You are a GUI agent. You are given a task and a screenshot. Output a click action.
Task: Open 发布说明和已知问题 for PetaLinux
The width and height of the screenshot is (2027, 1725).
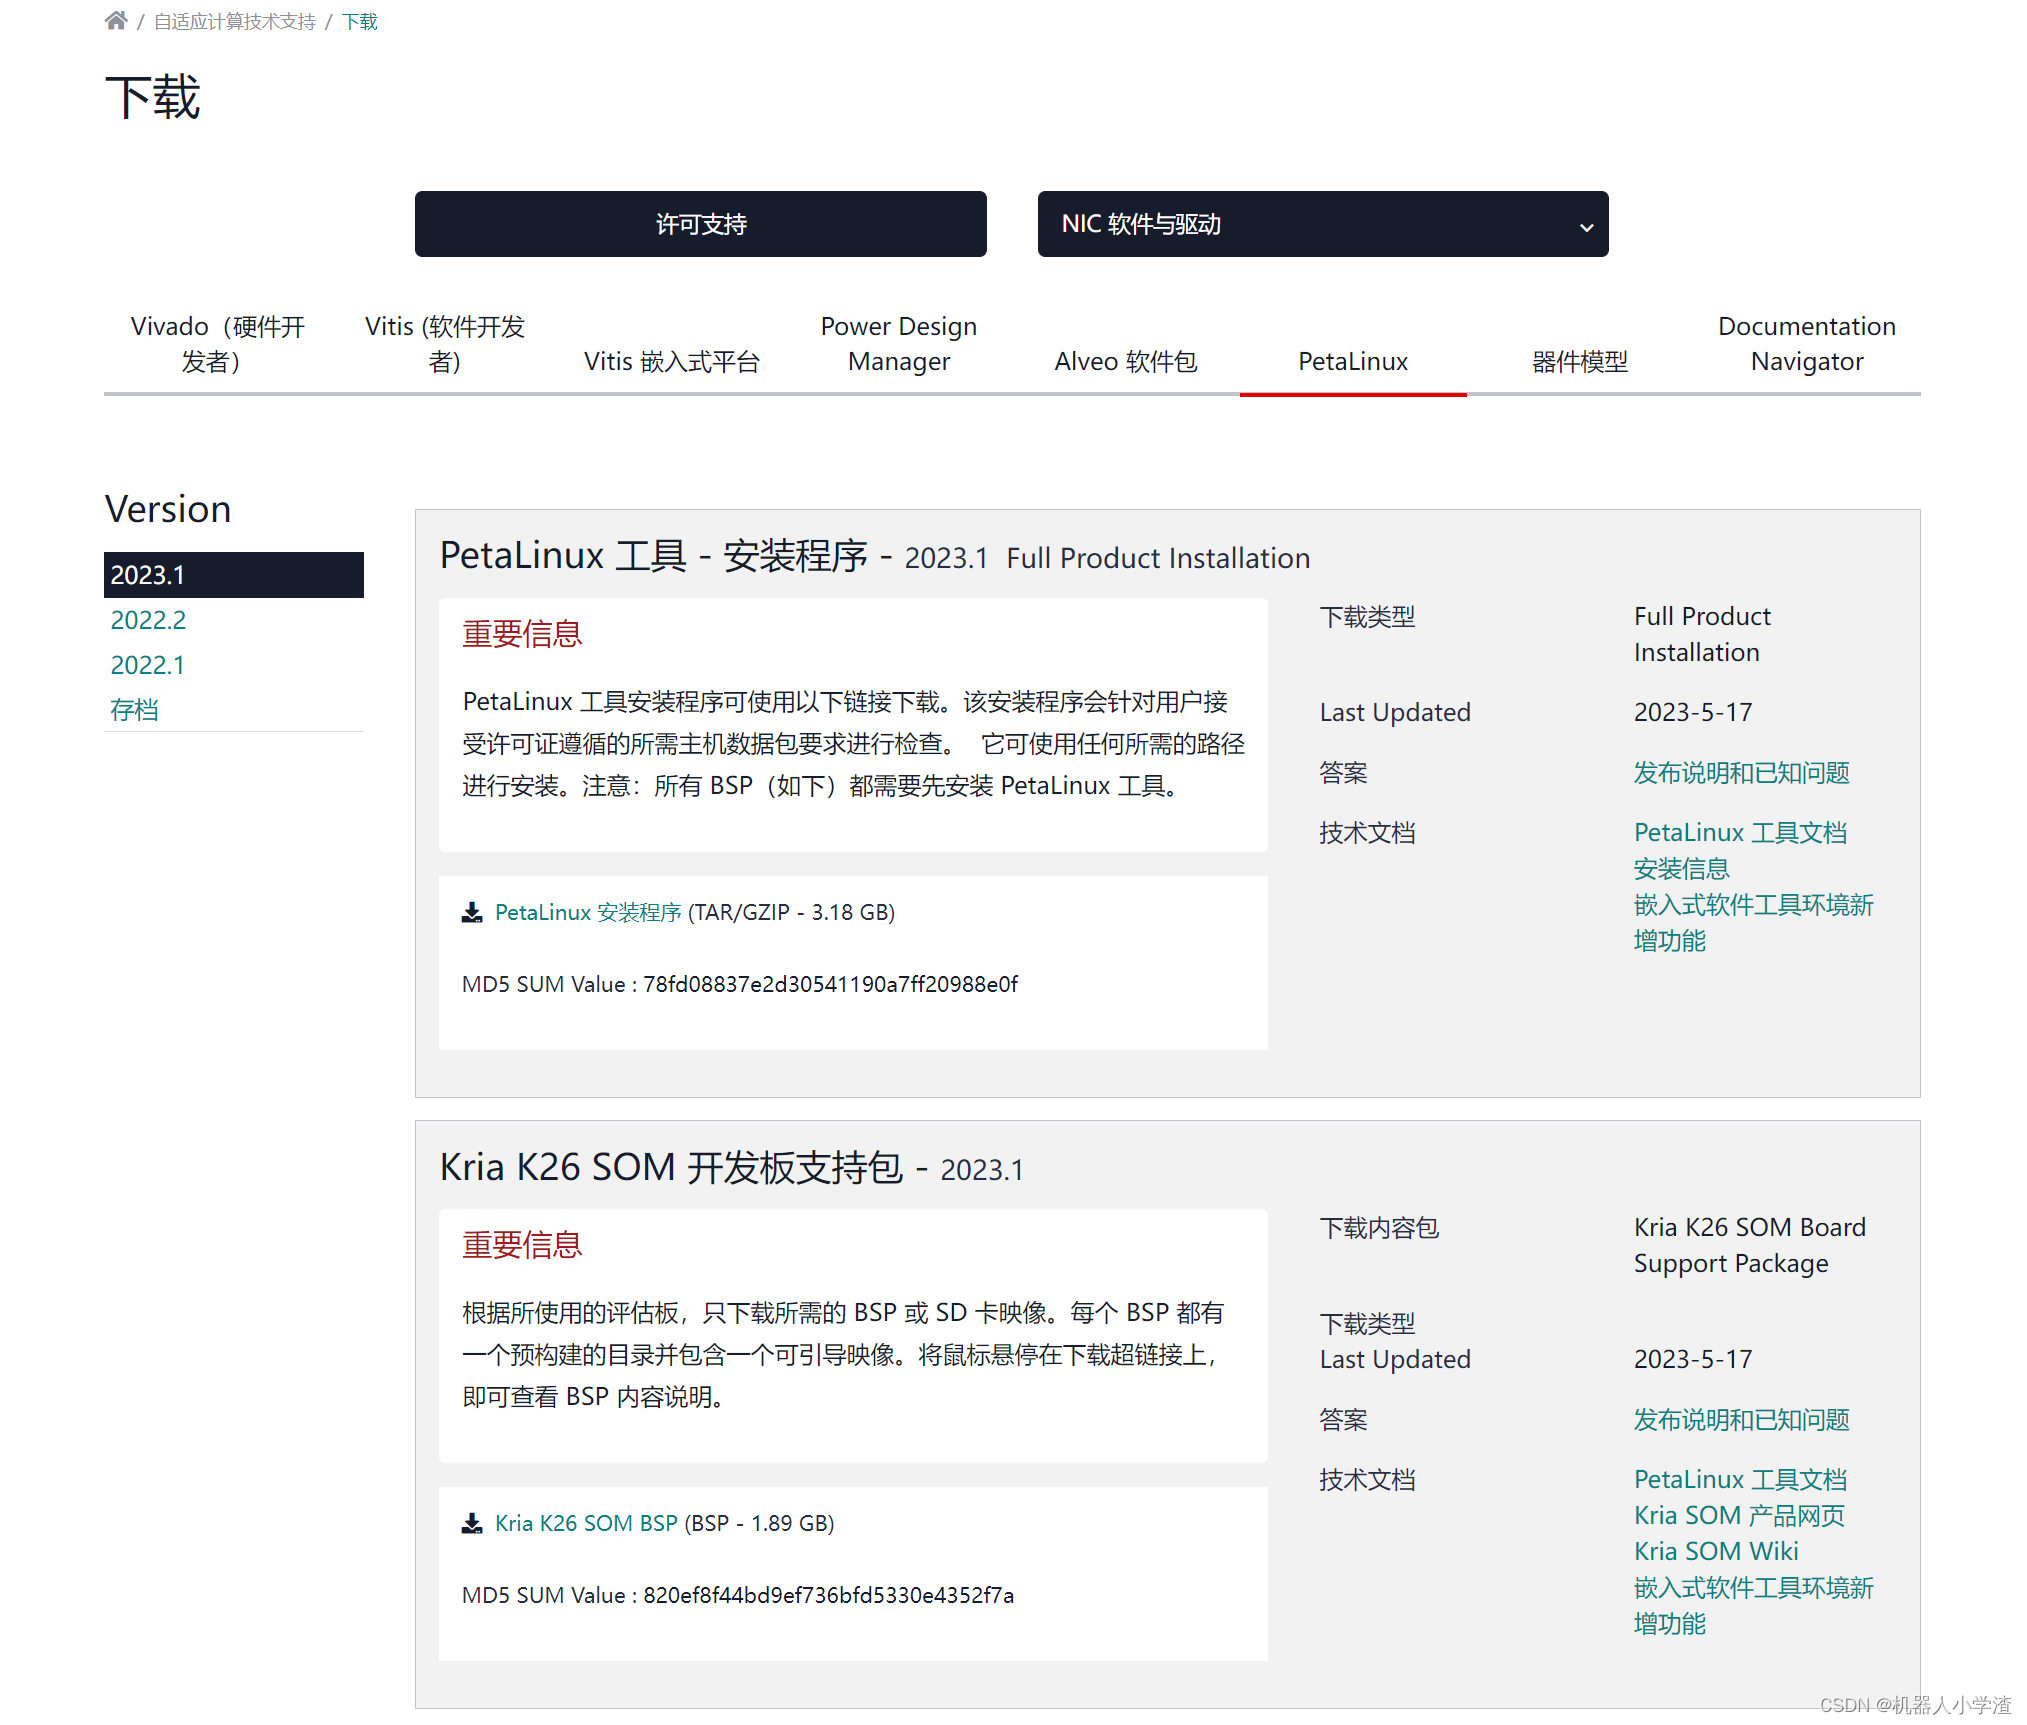(x=1740, y=772)
